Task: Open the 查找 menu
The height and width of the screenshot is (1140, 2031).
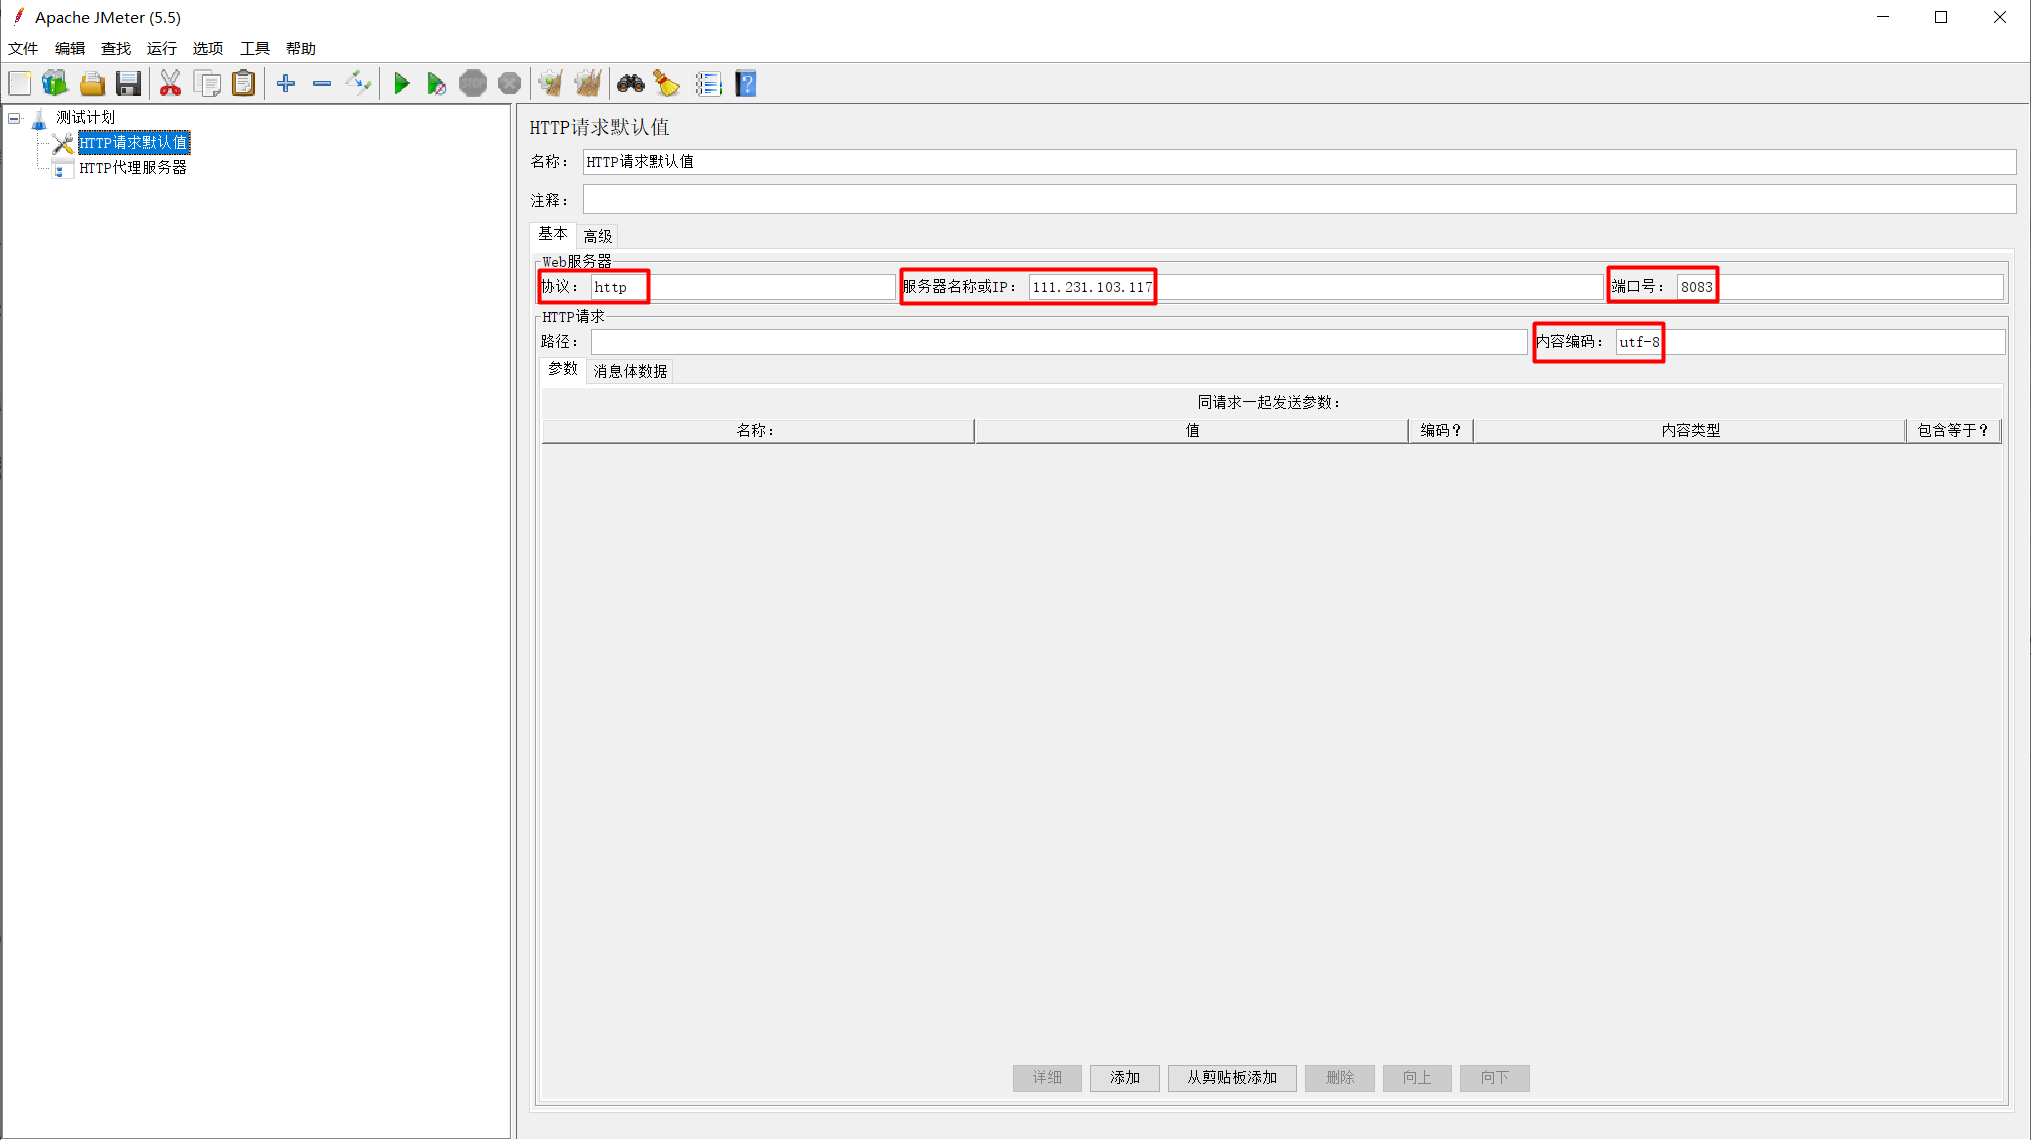Action: [x=116, y=49]
